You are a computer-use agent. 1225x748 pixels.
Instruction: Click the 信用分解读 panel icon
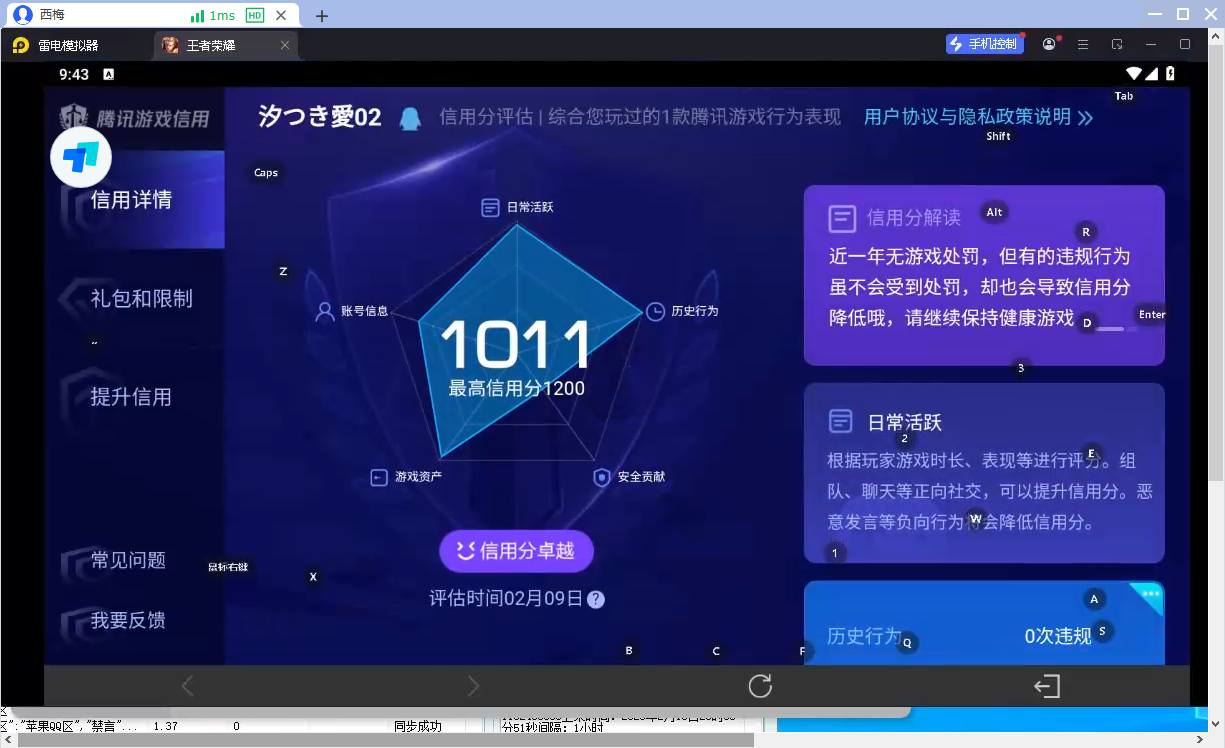tap(841, 218)
